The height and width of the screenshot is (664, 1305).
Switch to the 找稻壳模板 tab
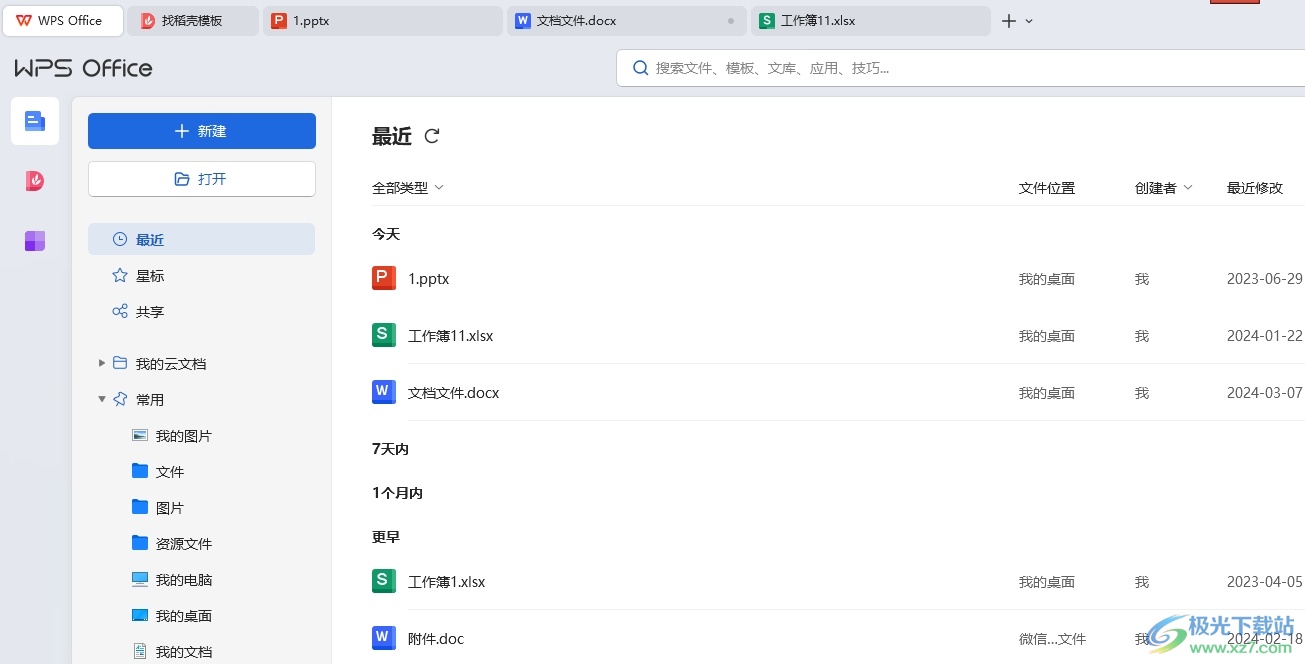click(x=193, y=21)
